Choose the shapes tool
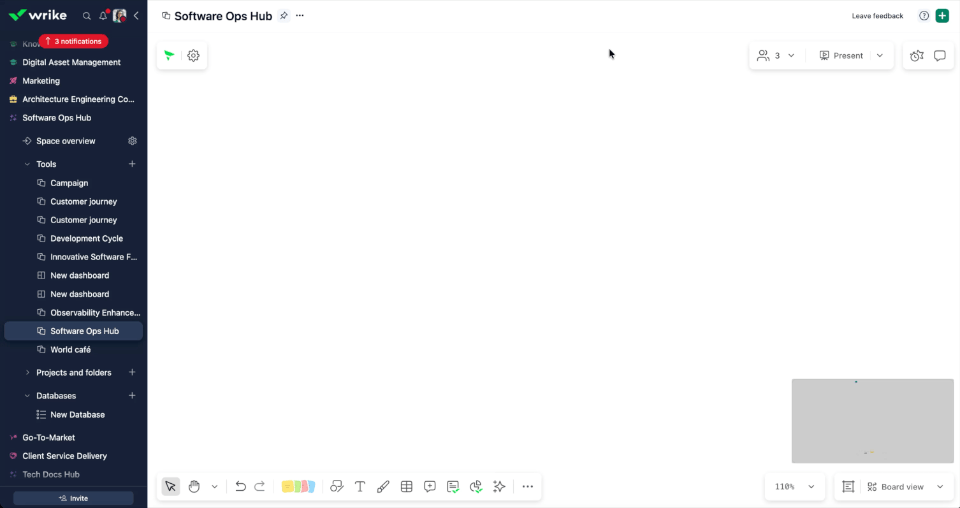Viewport: 960px width, 508px height. tap(337, 487)
